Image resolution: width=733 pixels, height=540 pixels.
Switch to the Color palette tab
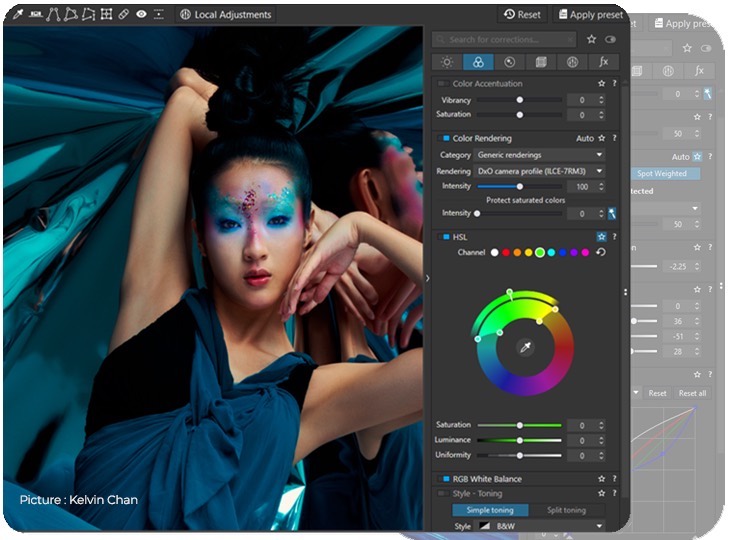[x=478, y=62]
